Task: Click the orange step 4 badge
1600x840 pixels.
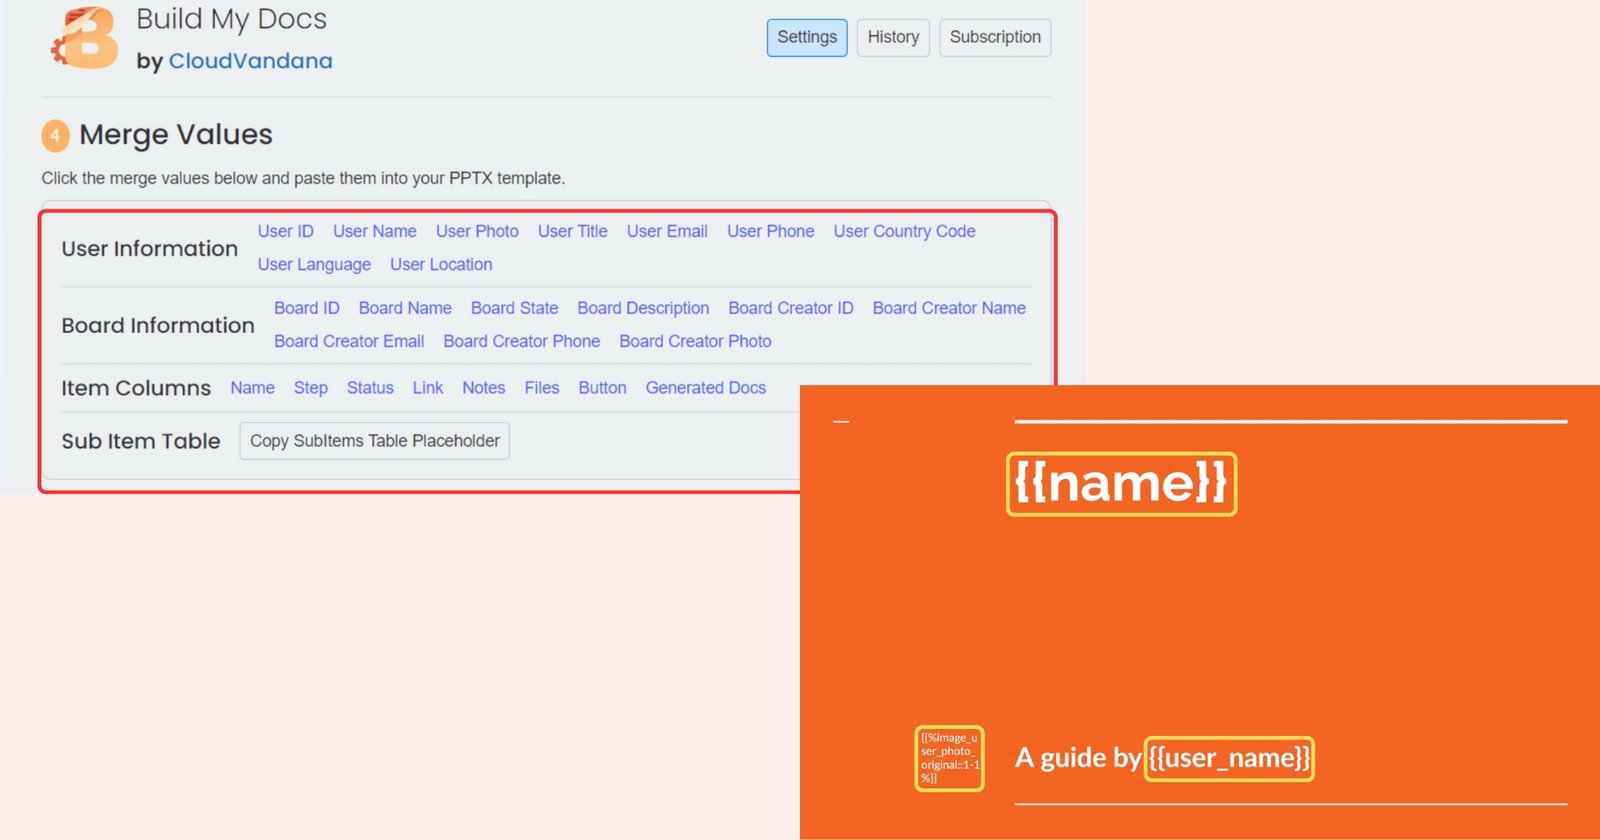Action: 55,135
